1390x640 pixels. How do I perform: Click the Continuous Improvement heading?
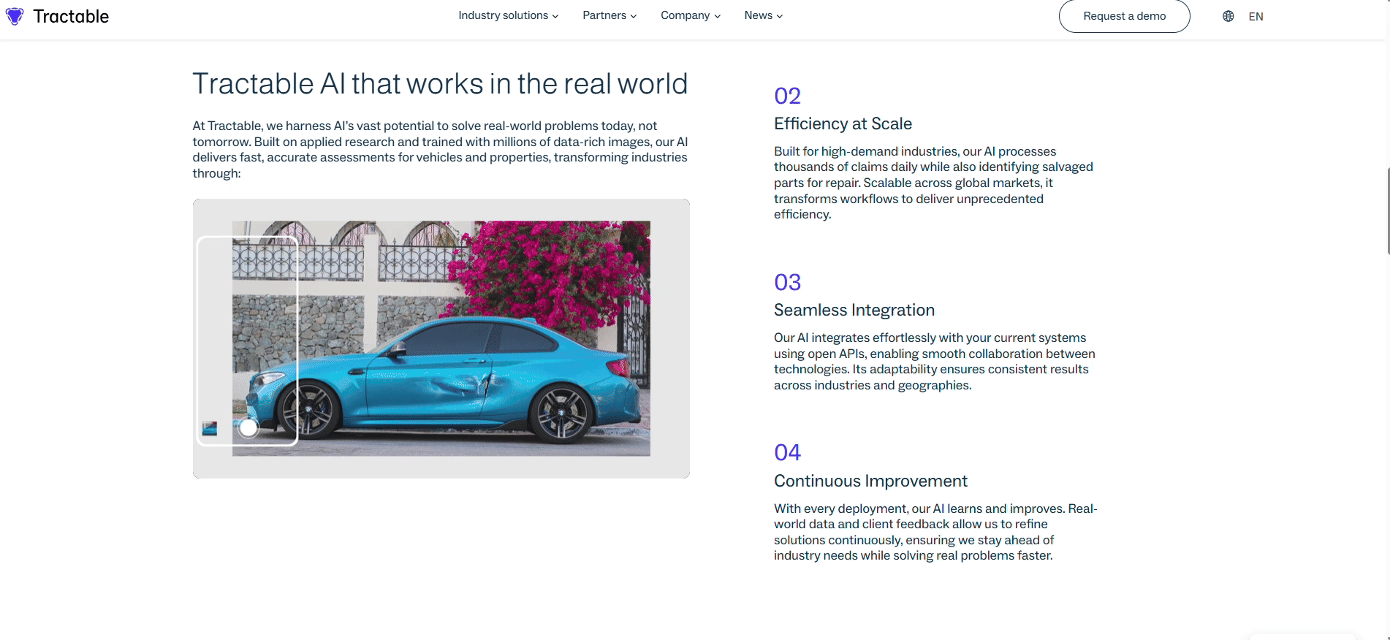point(870,481)
